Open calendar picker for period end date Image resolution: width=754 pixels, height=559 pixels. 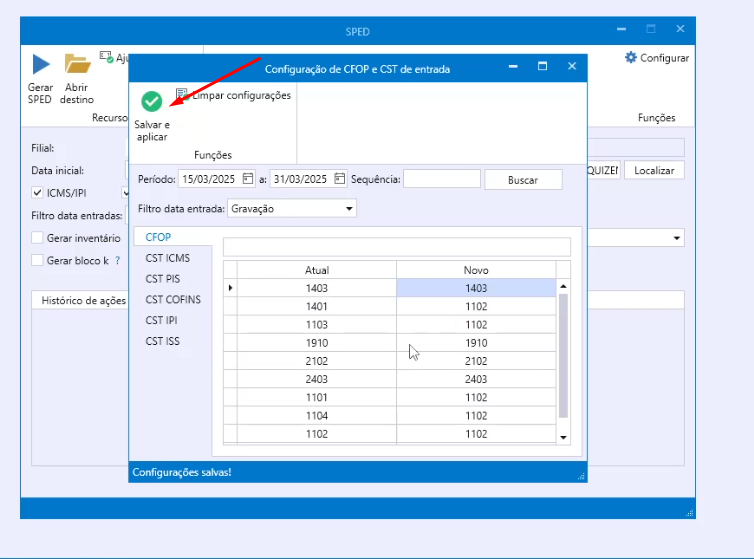(x=340, y=179)
